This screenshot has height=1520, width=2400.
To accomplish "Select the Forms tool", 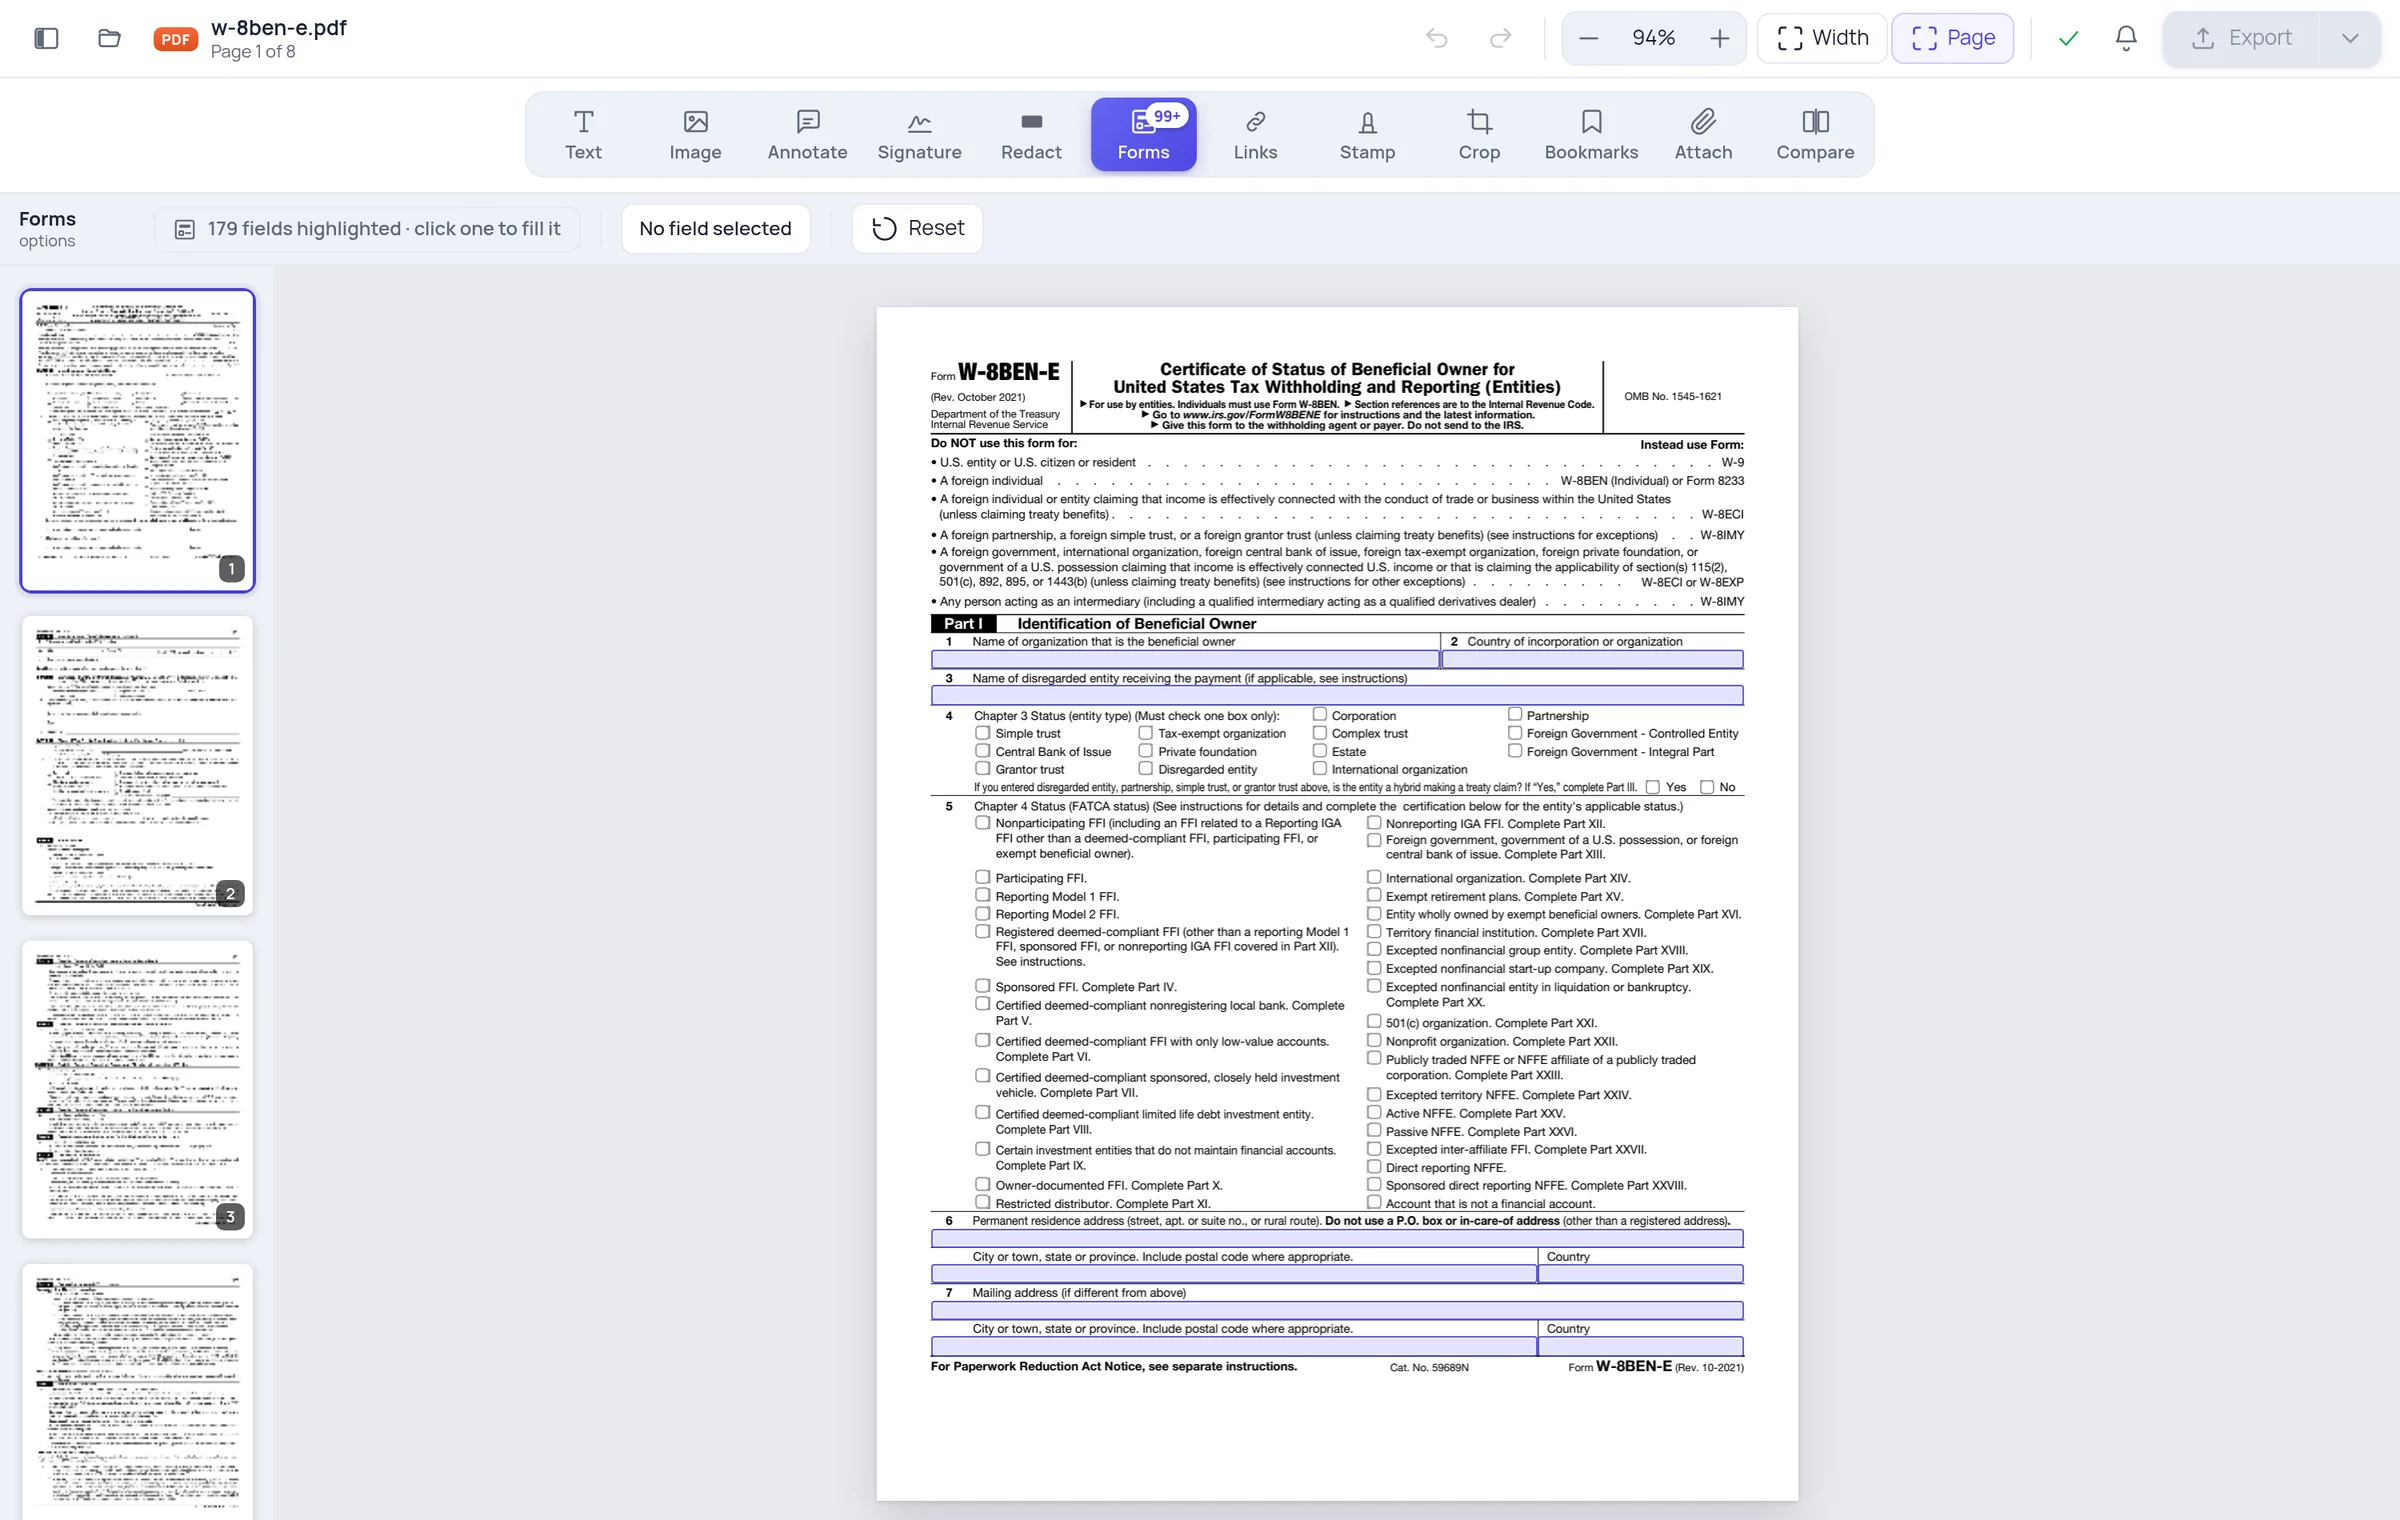I will 1143,135.
